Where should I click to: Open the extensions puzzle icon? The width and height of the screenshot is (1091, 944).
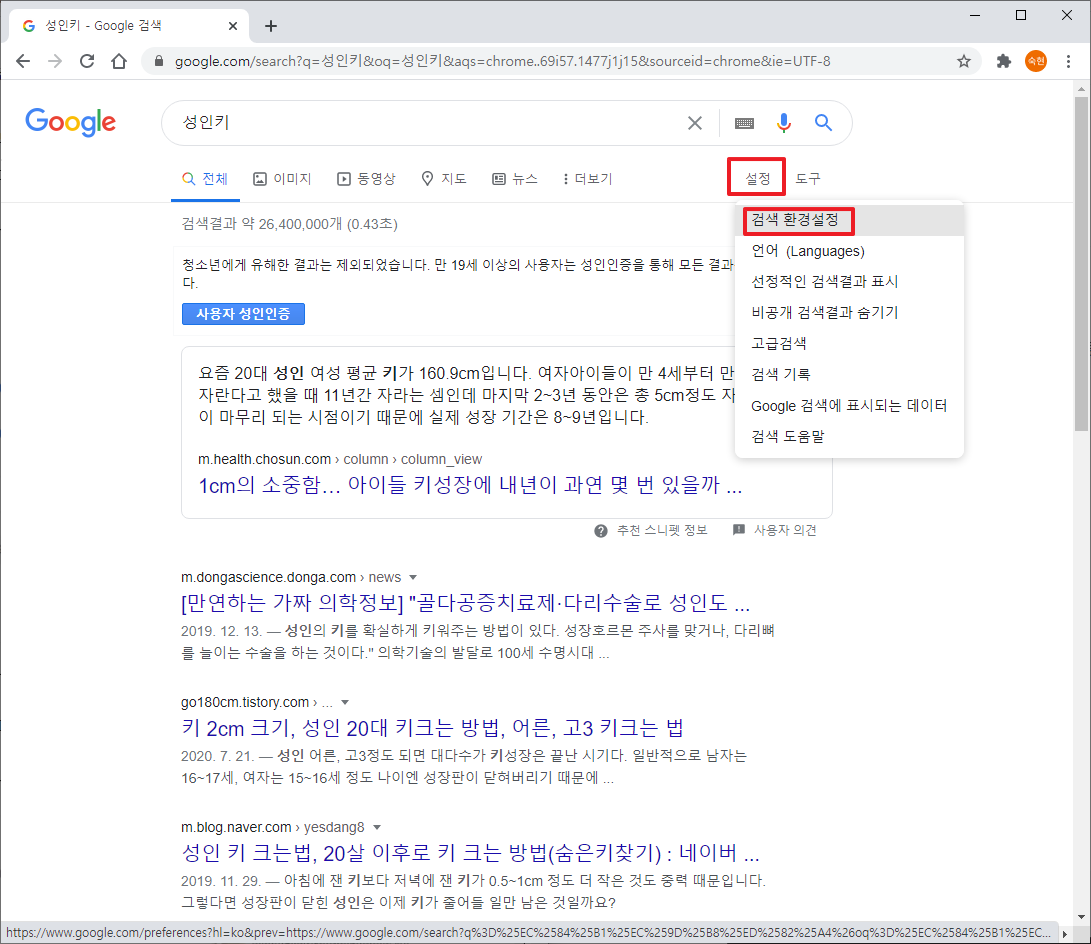click(x=1003, y=61)
